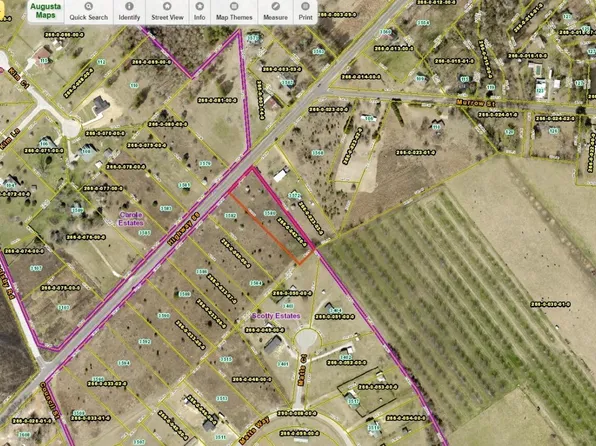Launch Street View from the toolbar
Image resolution: width=596 pixels, height=446 pixels.
point(167,12)
